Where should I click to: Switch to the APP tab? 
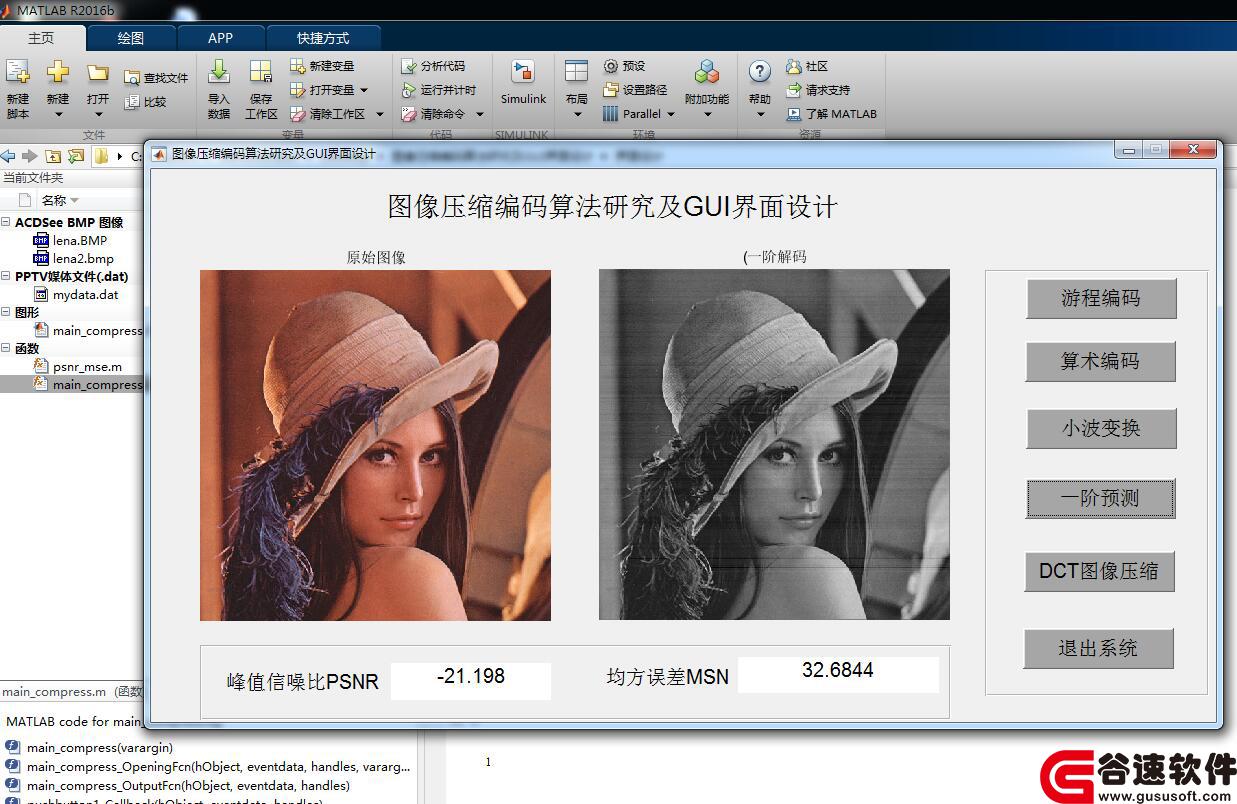pyautogui.click(x=220, y=38)
